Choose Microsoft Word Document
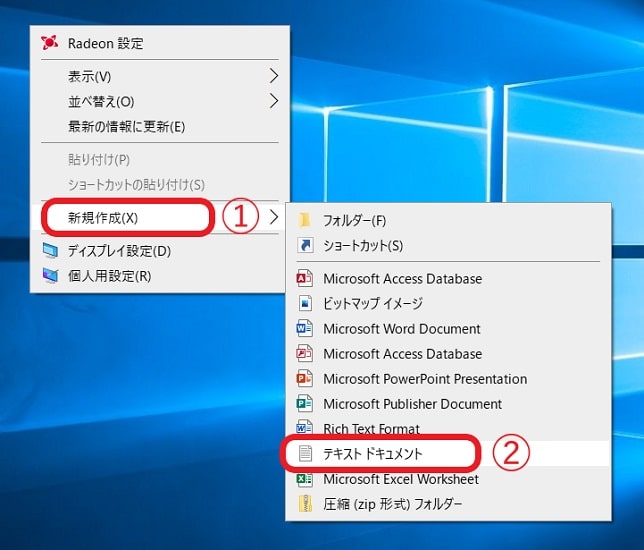 point(448,329)
